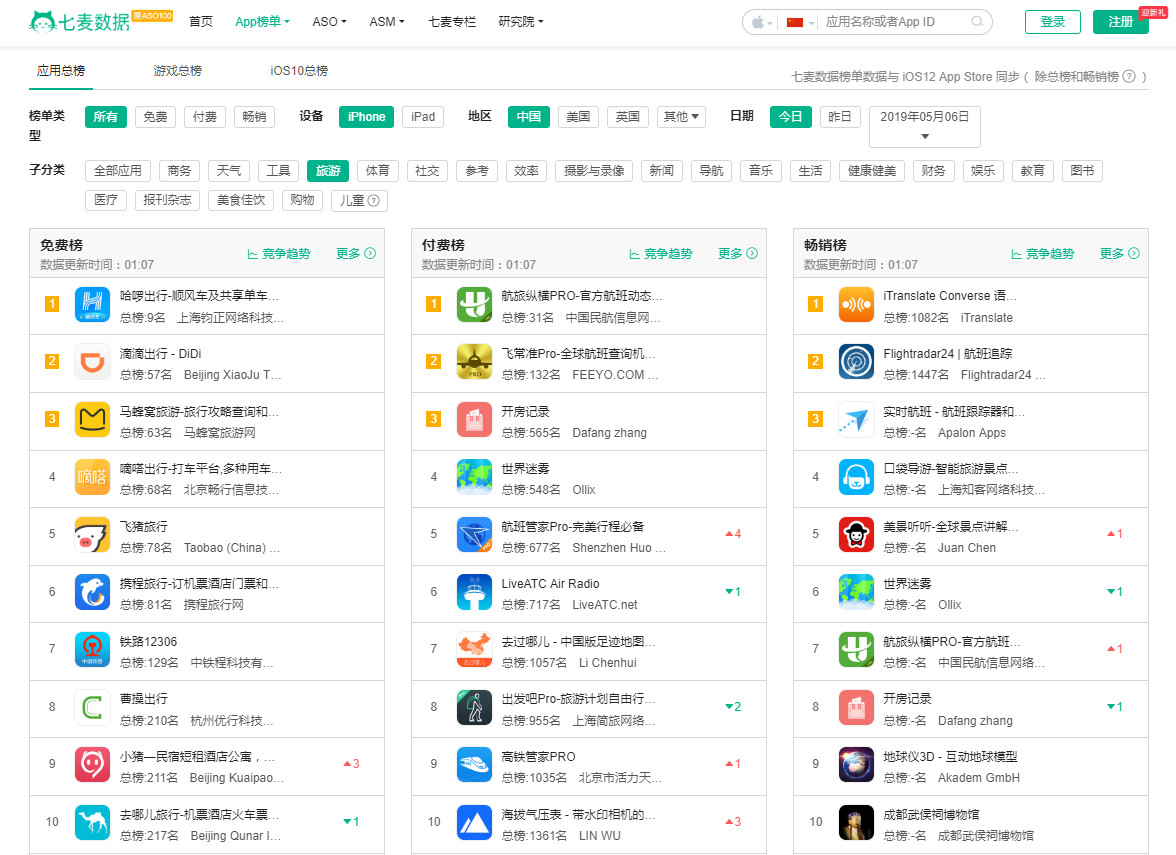Click the 登录 button

point(1052,22)
